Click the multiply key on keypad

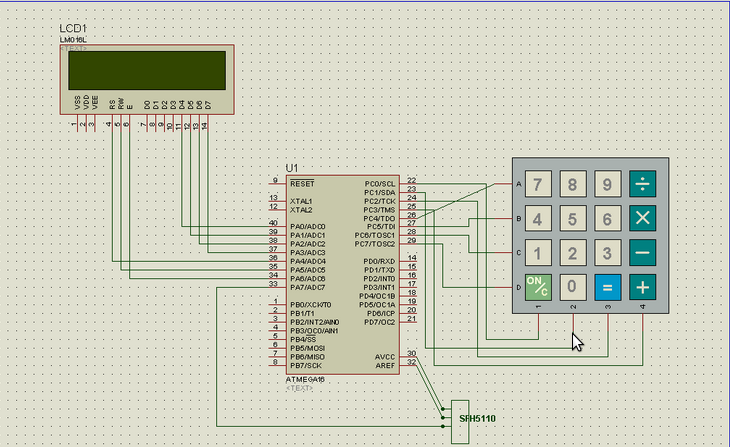642,218
